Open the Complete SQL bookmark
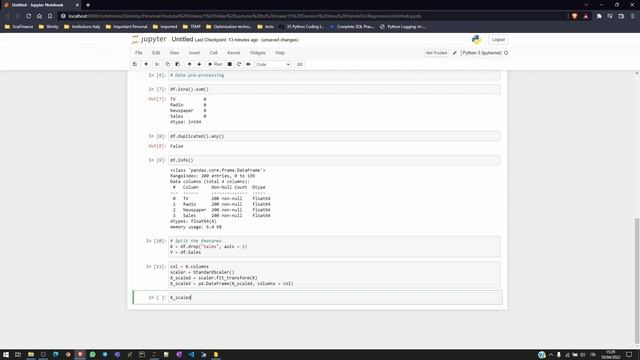 click(352, 27)
